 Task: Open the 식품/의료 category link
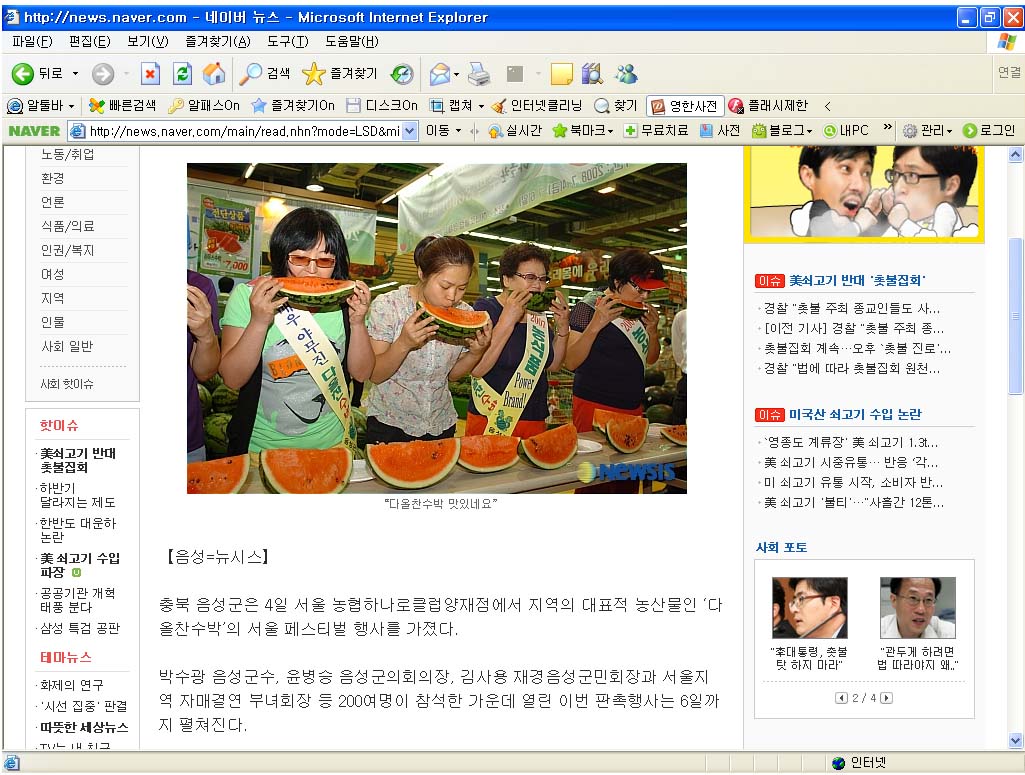tap(67, 226)
